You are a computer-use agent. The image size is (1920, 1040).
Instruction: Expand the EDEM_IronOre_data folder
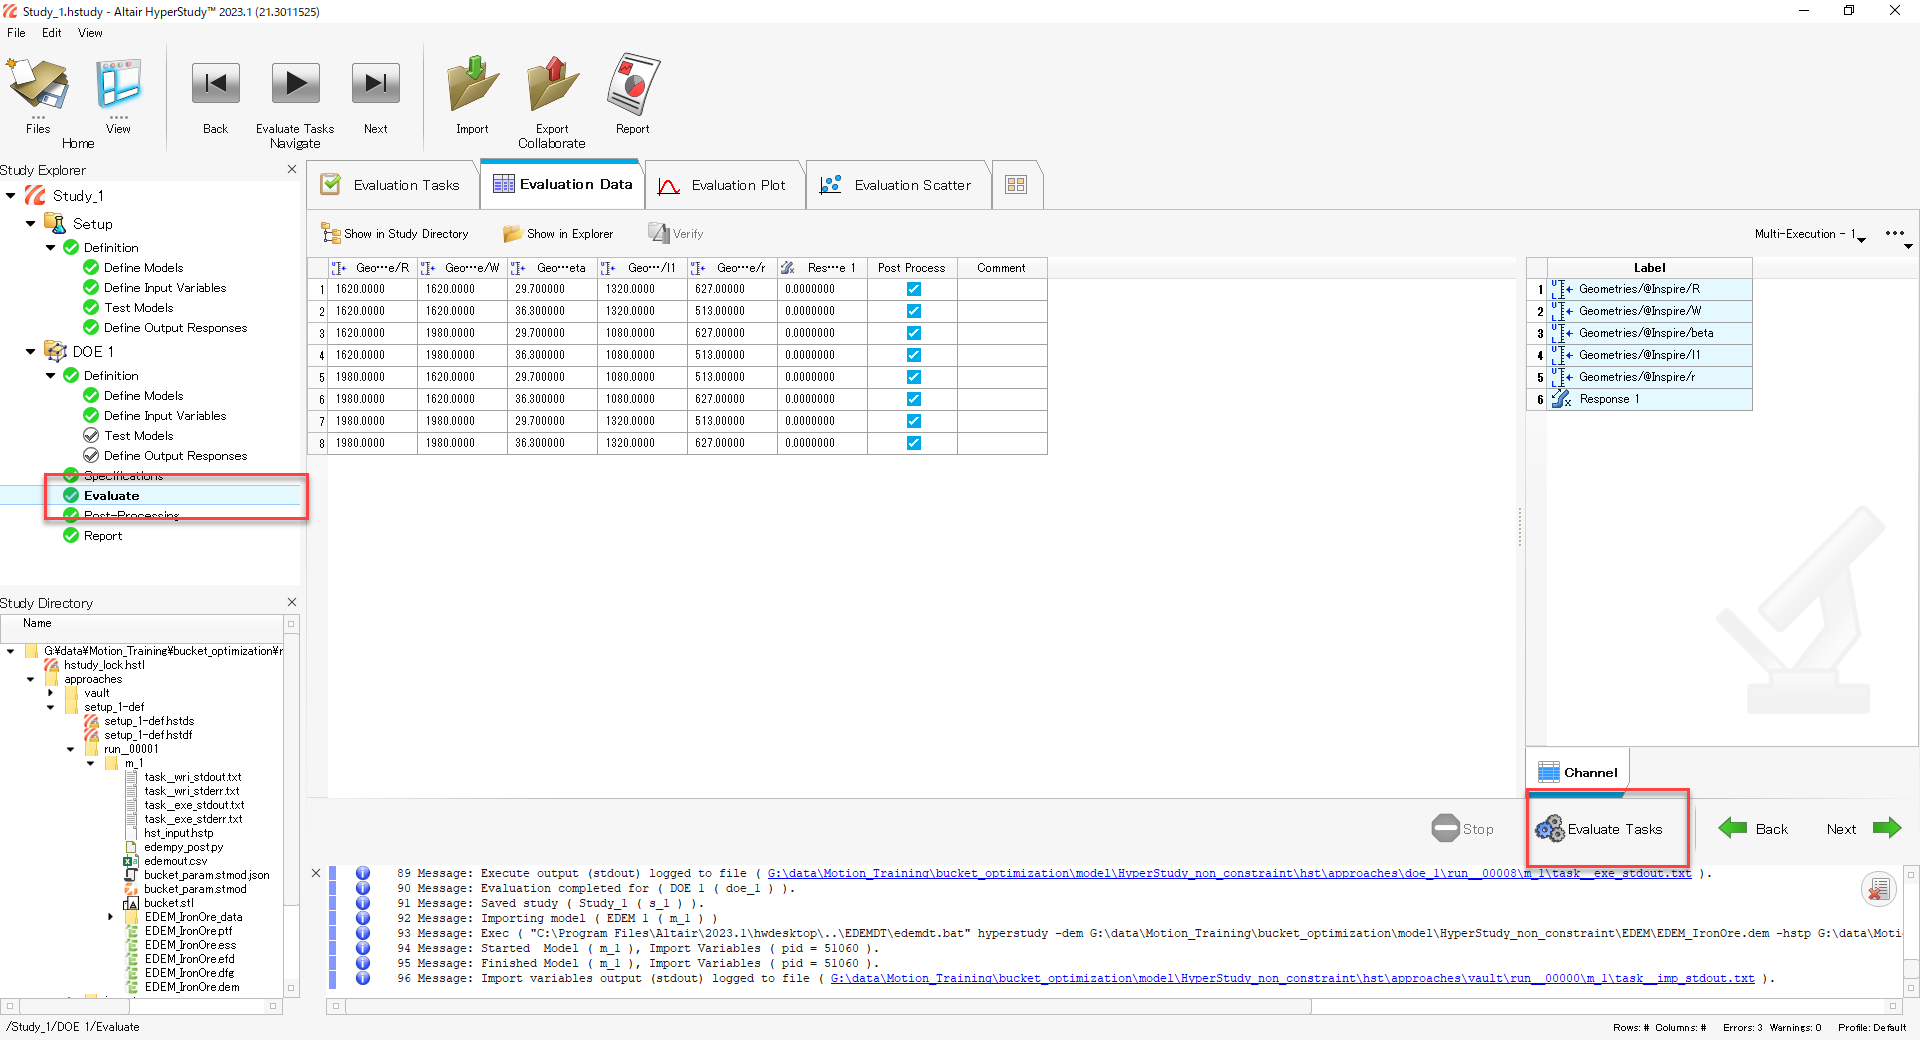pos(111,917)
